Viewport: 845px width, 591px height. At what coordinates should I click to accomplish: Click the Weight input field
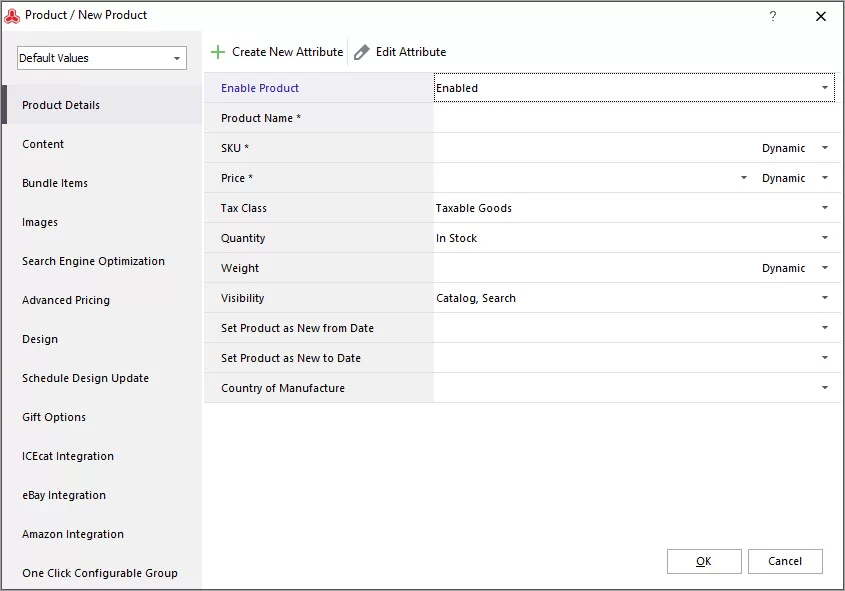coord(595,268)
